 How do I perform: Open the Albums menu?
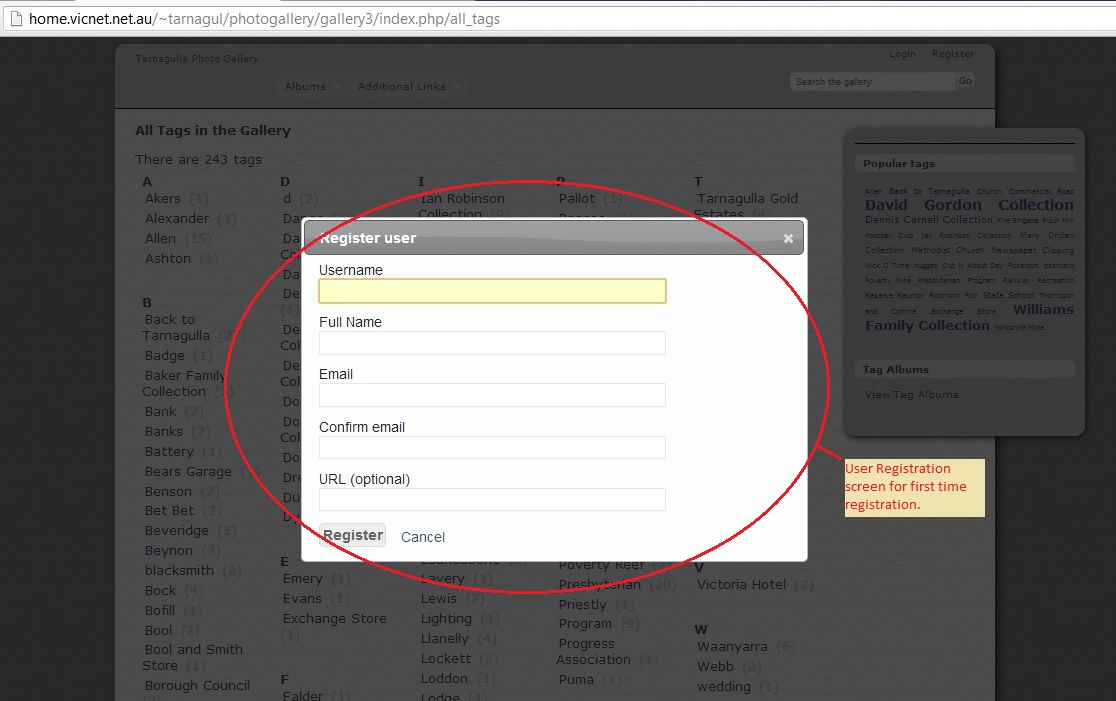[305, 87]
